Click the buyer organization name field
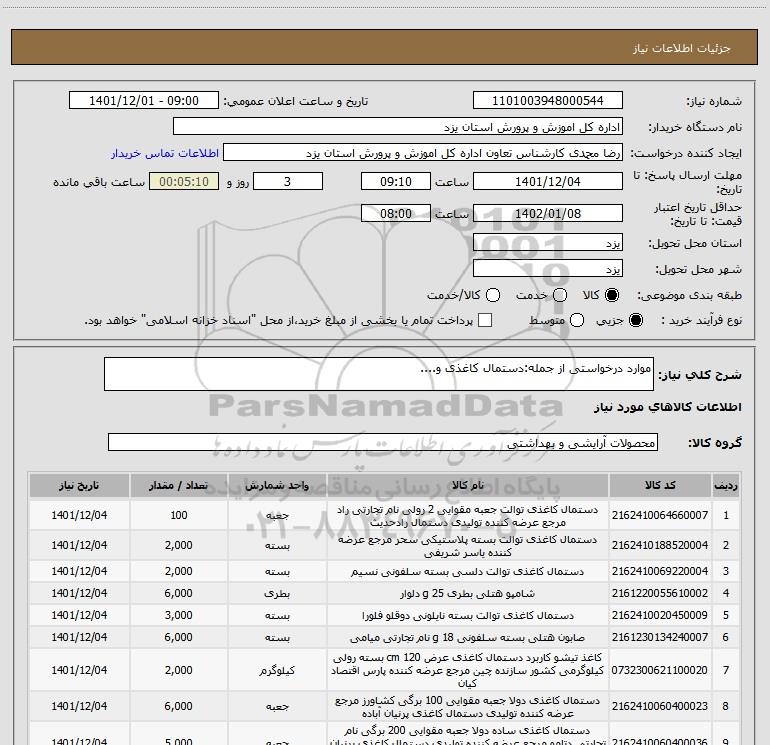This screenshot has width=770, height=745. [x=398, y=126]
